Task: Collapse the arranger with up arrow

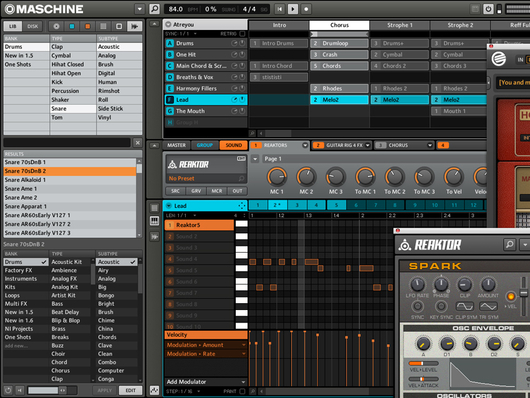Action: (154, 24)
